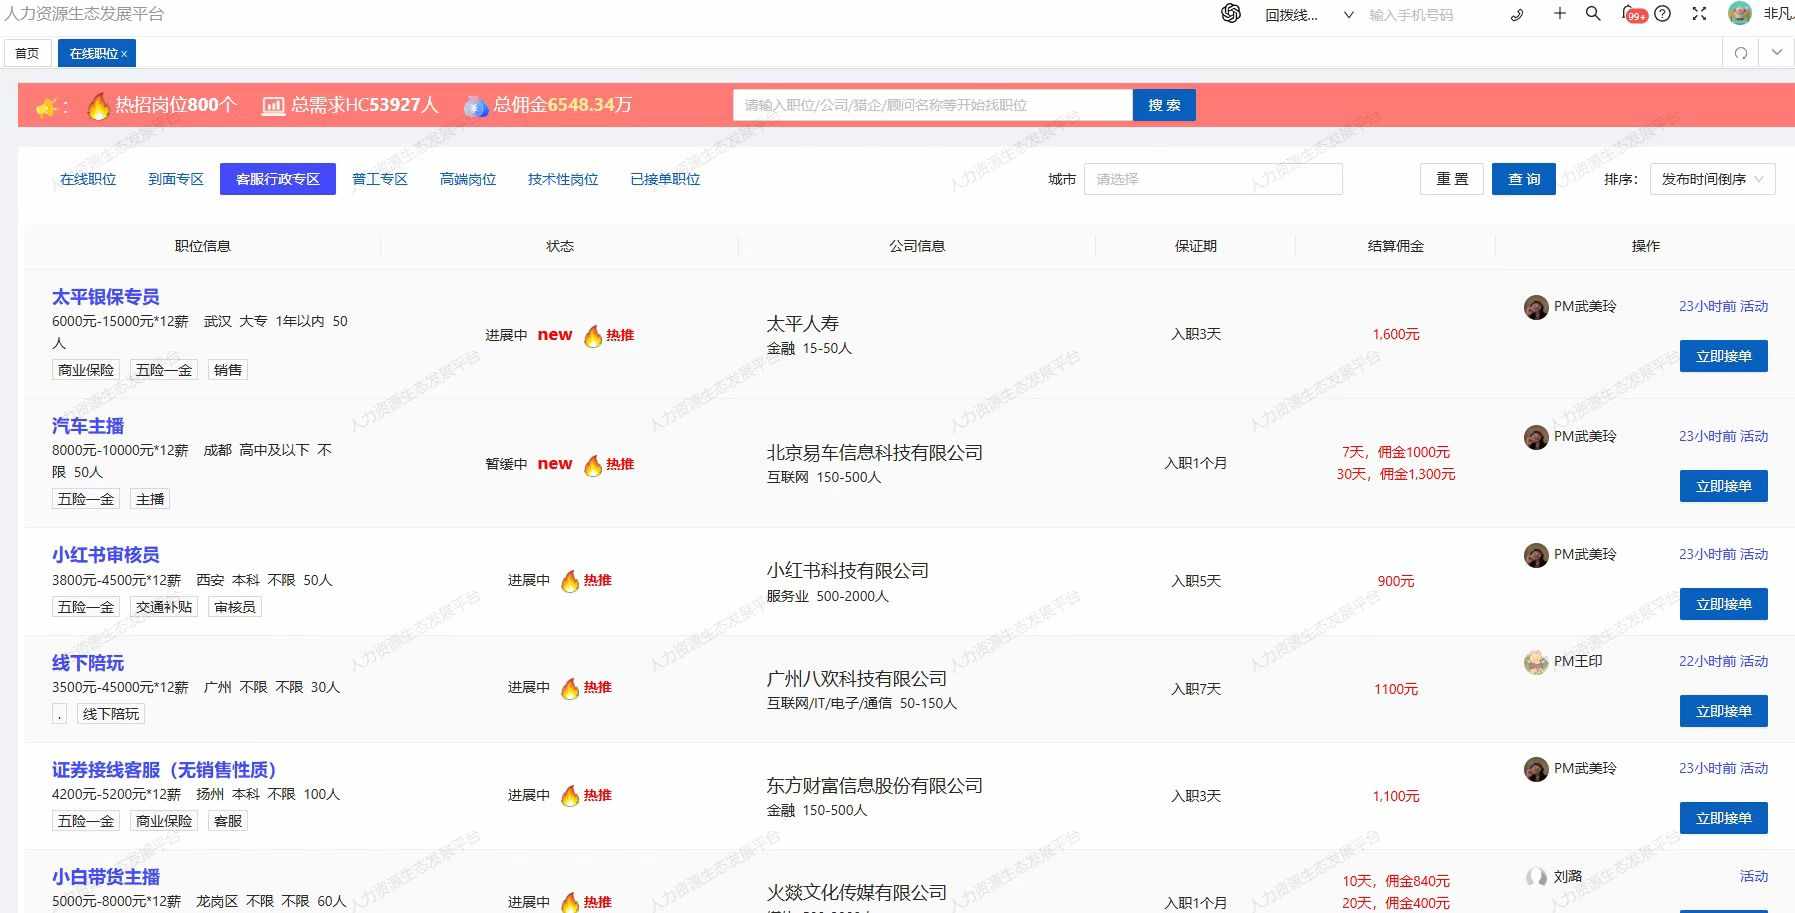Open the help question mark icon

coord(1662,14)
